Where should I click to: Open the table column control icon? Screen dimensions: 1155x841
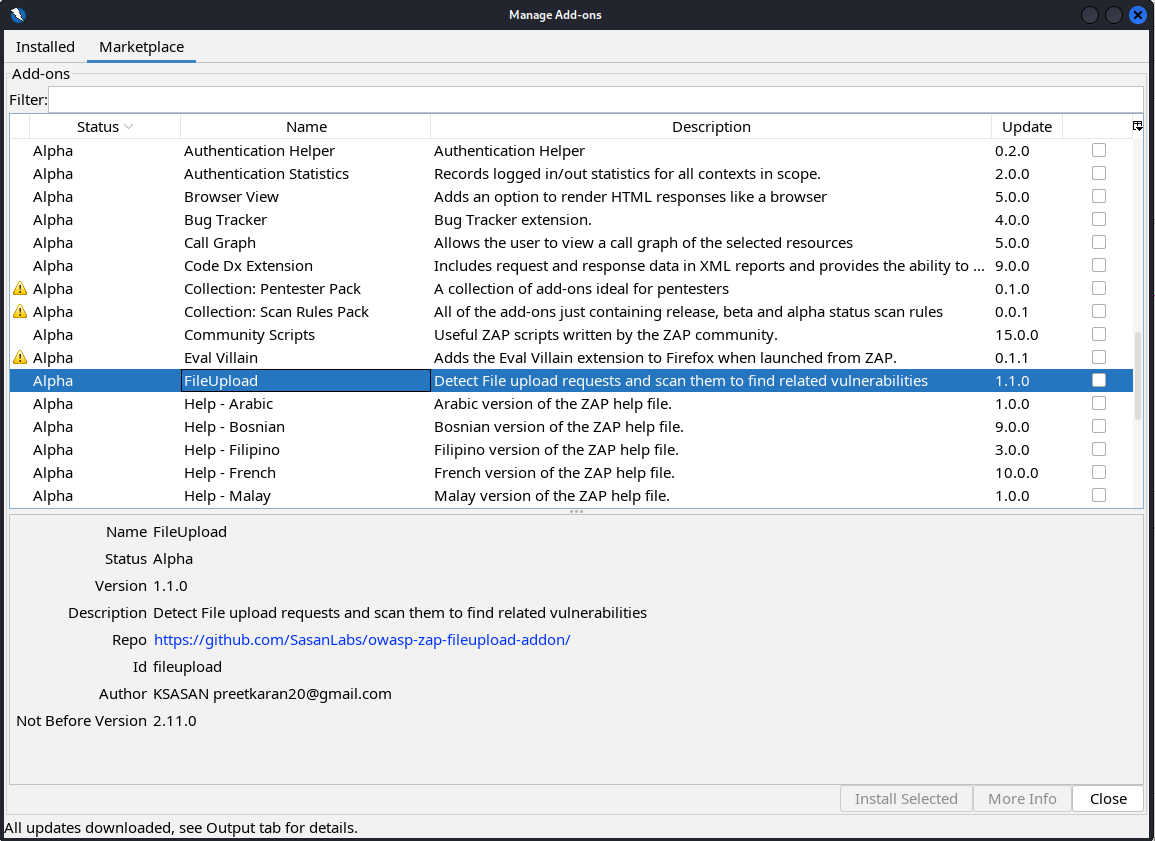point(1137,126)
